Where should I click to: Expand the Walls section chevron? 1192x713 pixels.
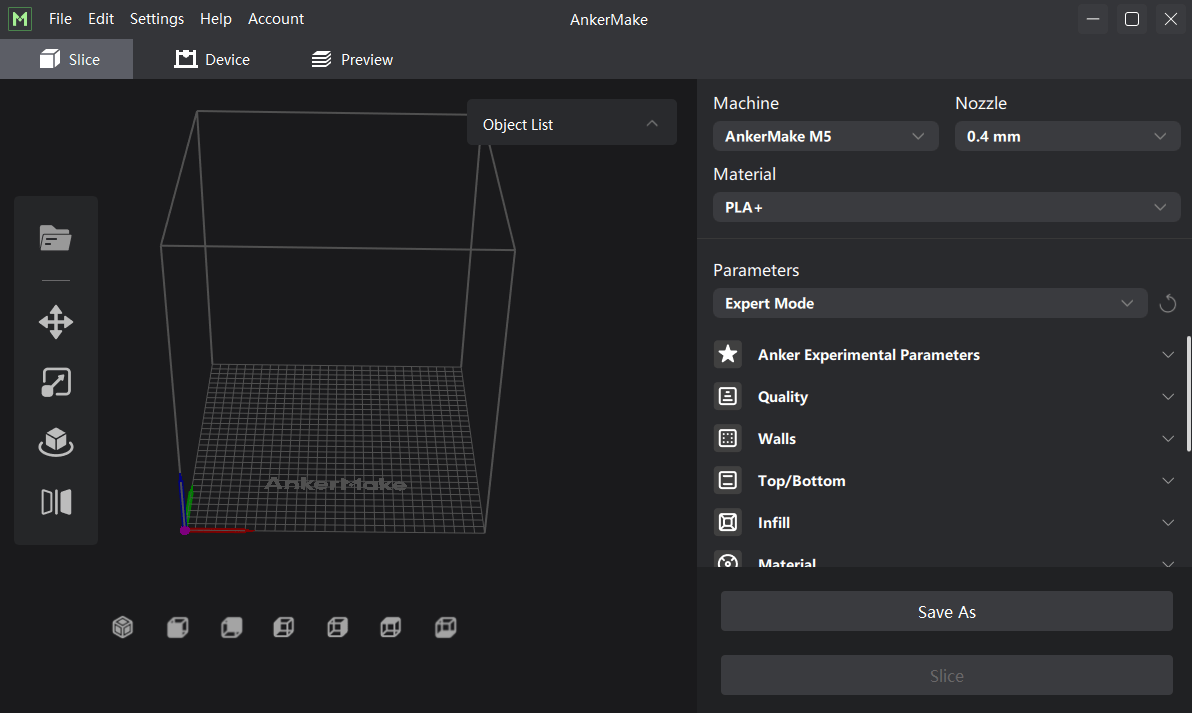tap(1168, 439)
